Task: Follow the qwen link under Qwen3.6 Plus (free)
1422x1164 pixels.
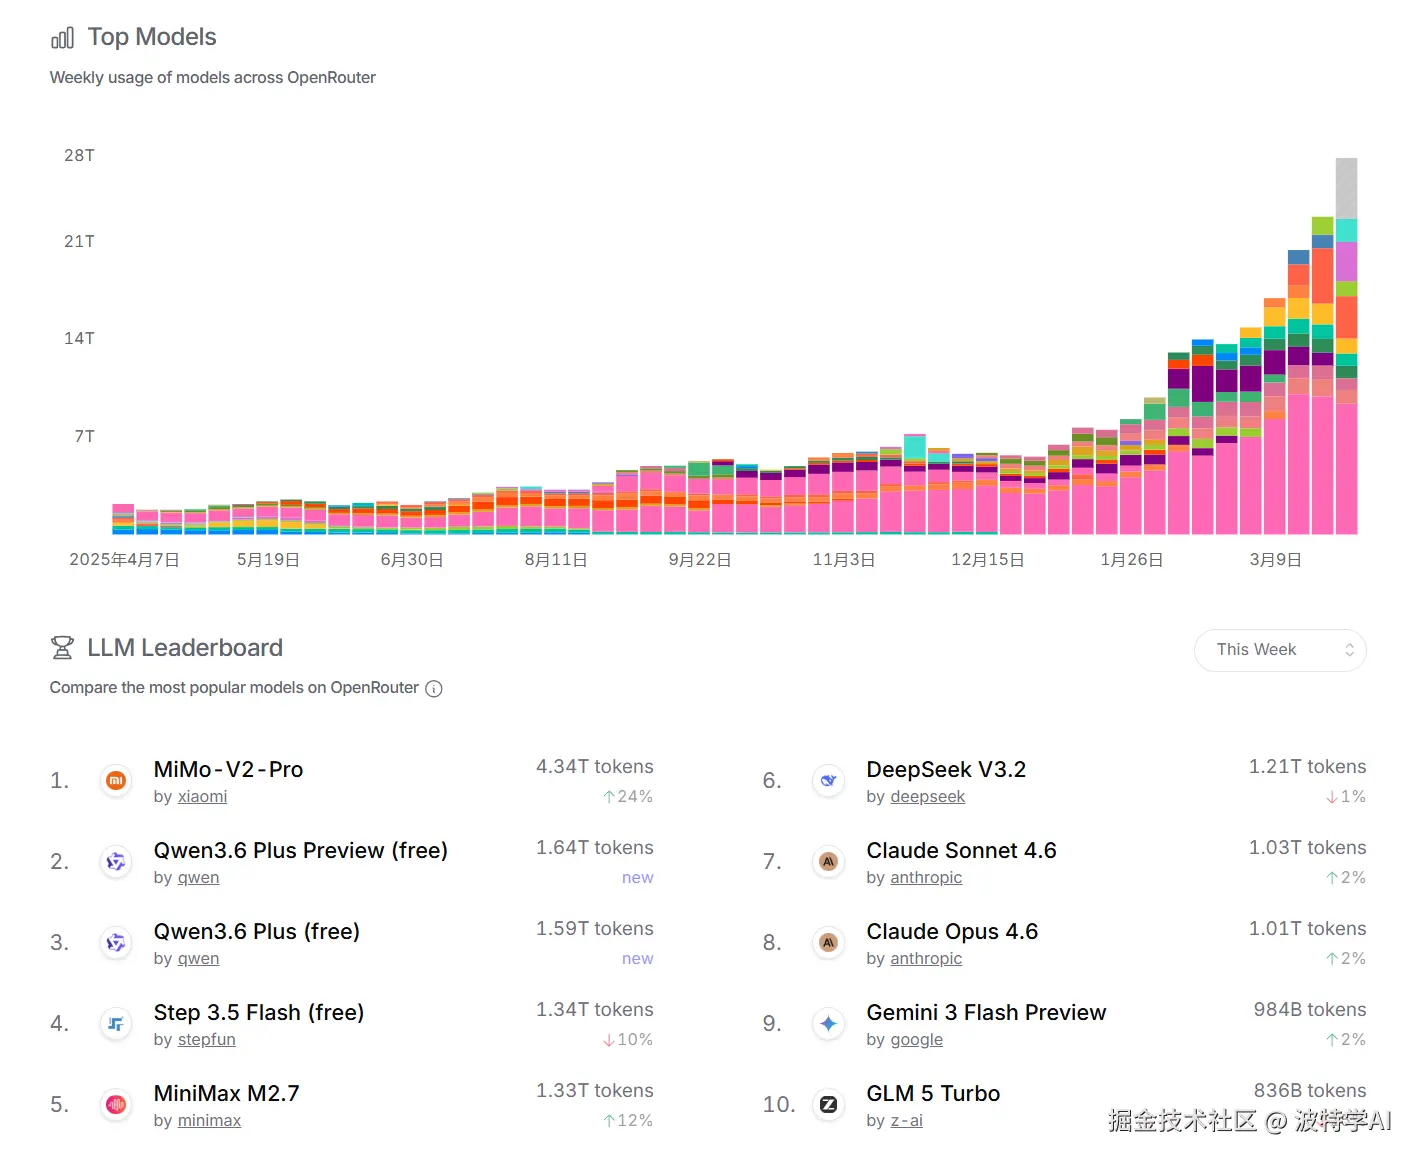Action: [198, 959]
